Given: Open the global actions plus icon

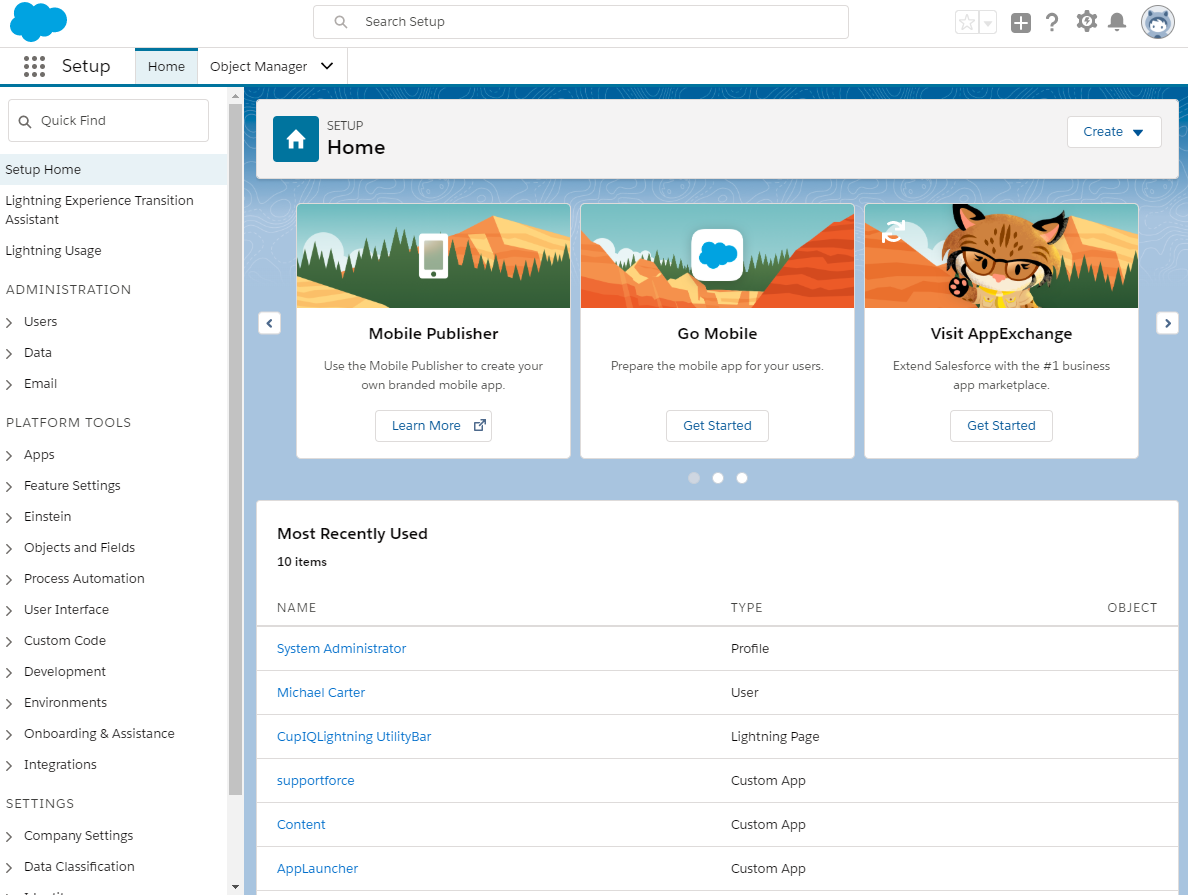Looking at the screenshot, I should click(1021, 23).
